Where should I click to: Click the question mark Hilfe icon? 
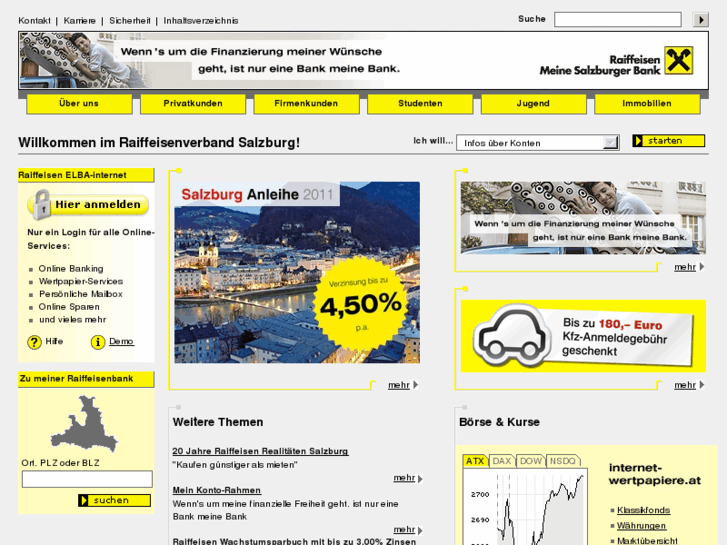[x=34, y=342]
